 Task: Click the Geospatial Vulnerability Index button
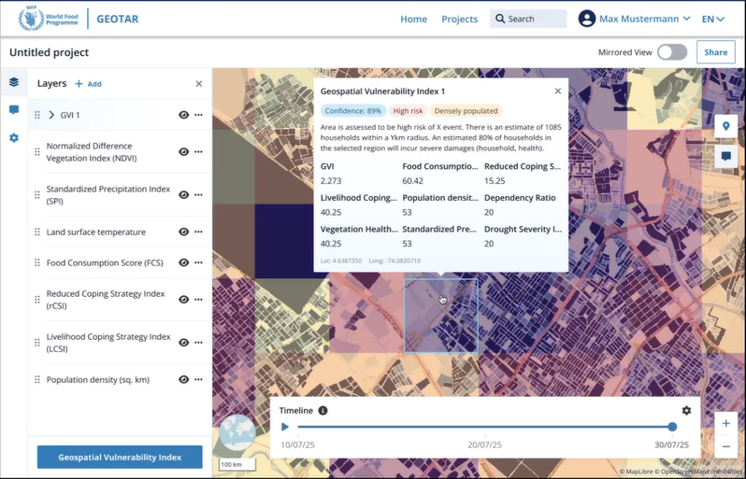pyautogui.click(x=119, y=457)
